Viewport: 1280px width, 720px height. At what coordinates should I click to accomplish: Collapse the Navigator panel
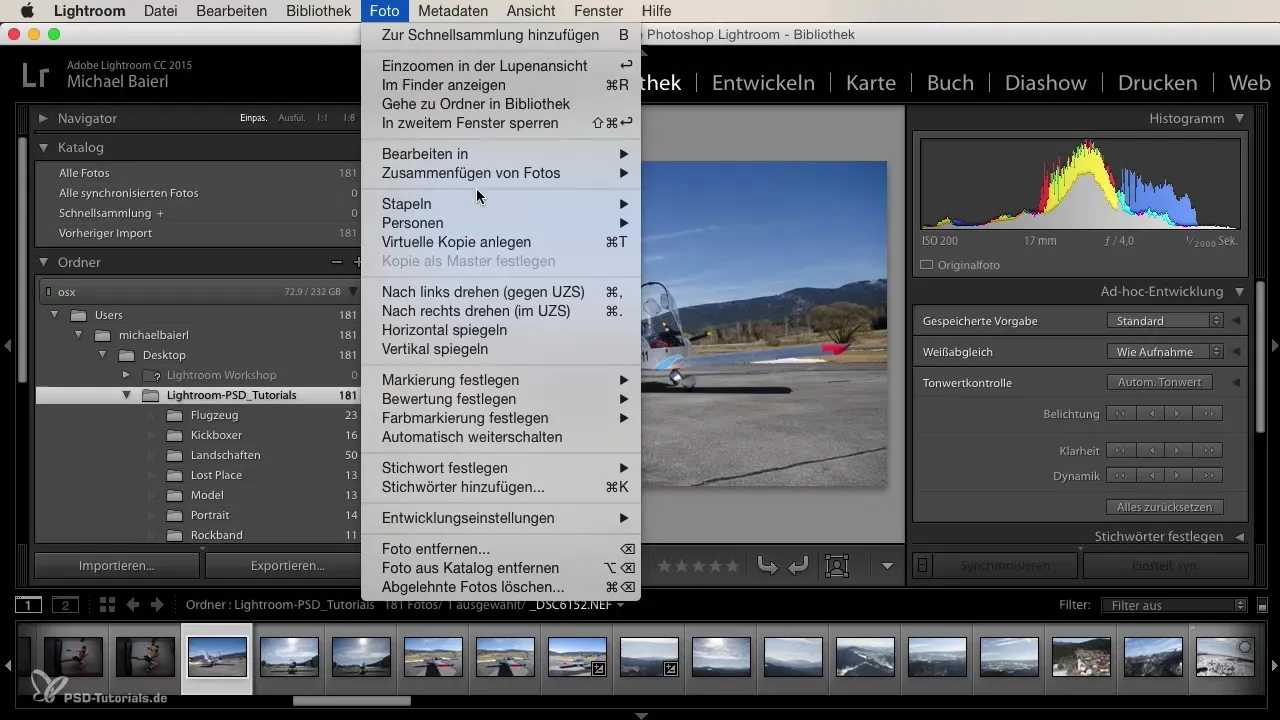(x=44, y=118)
